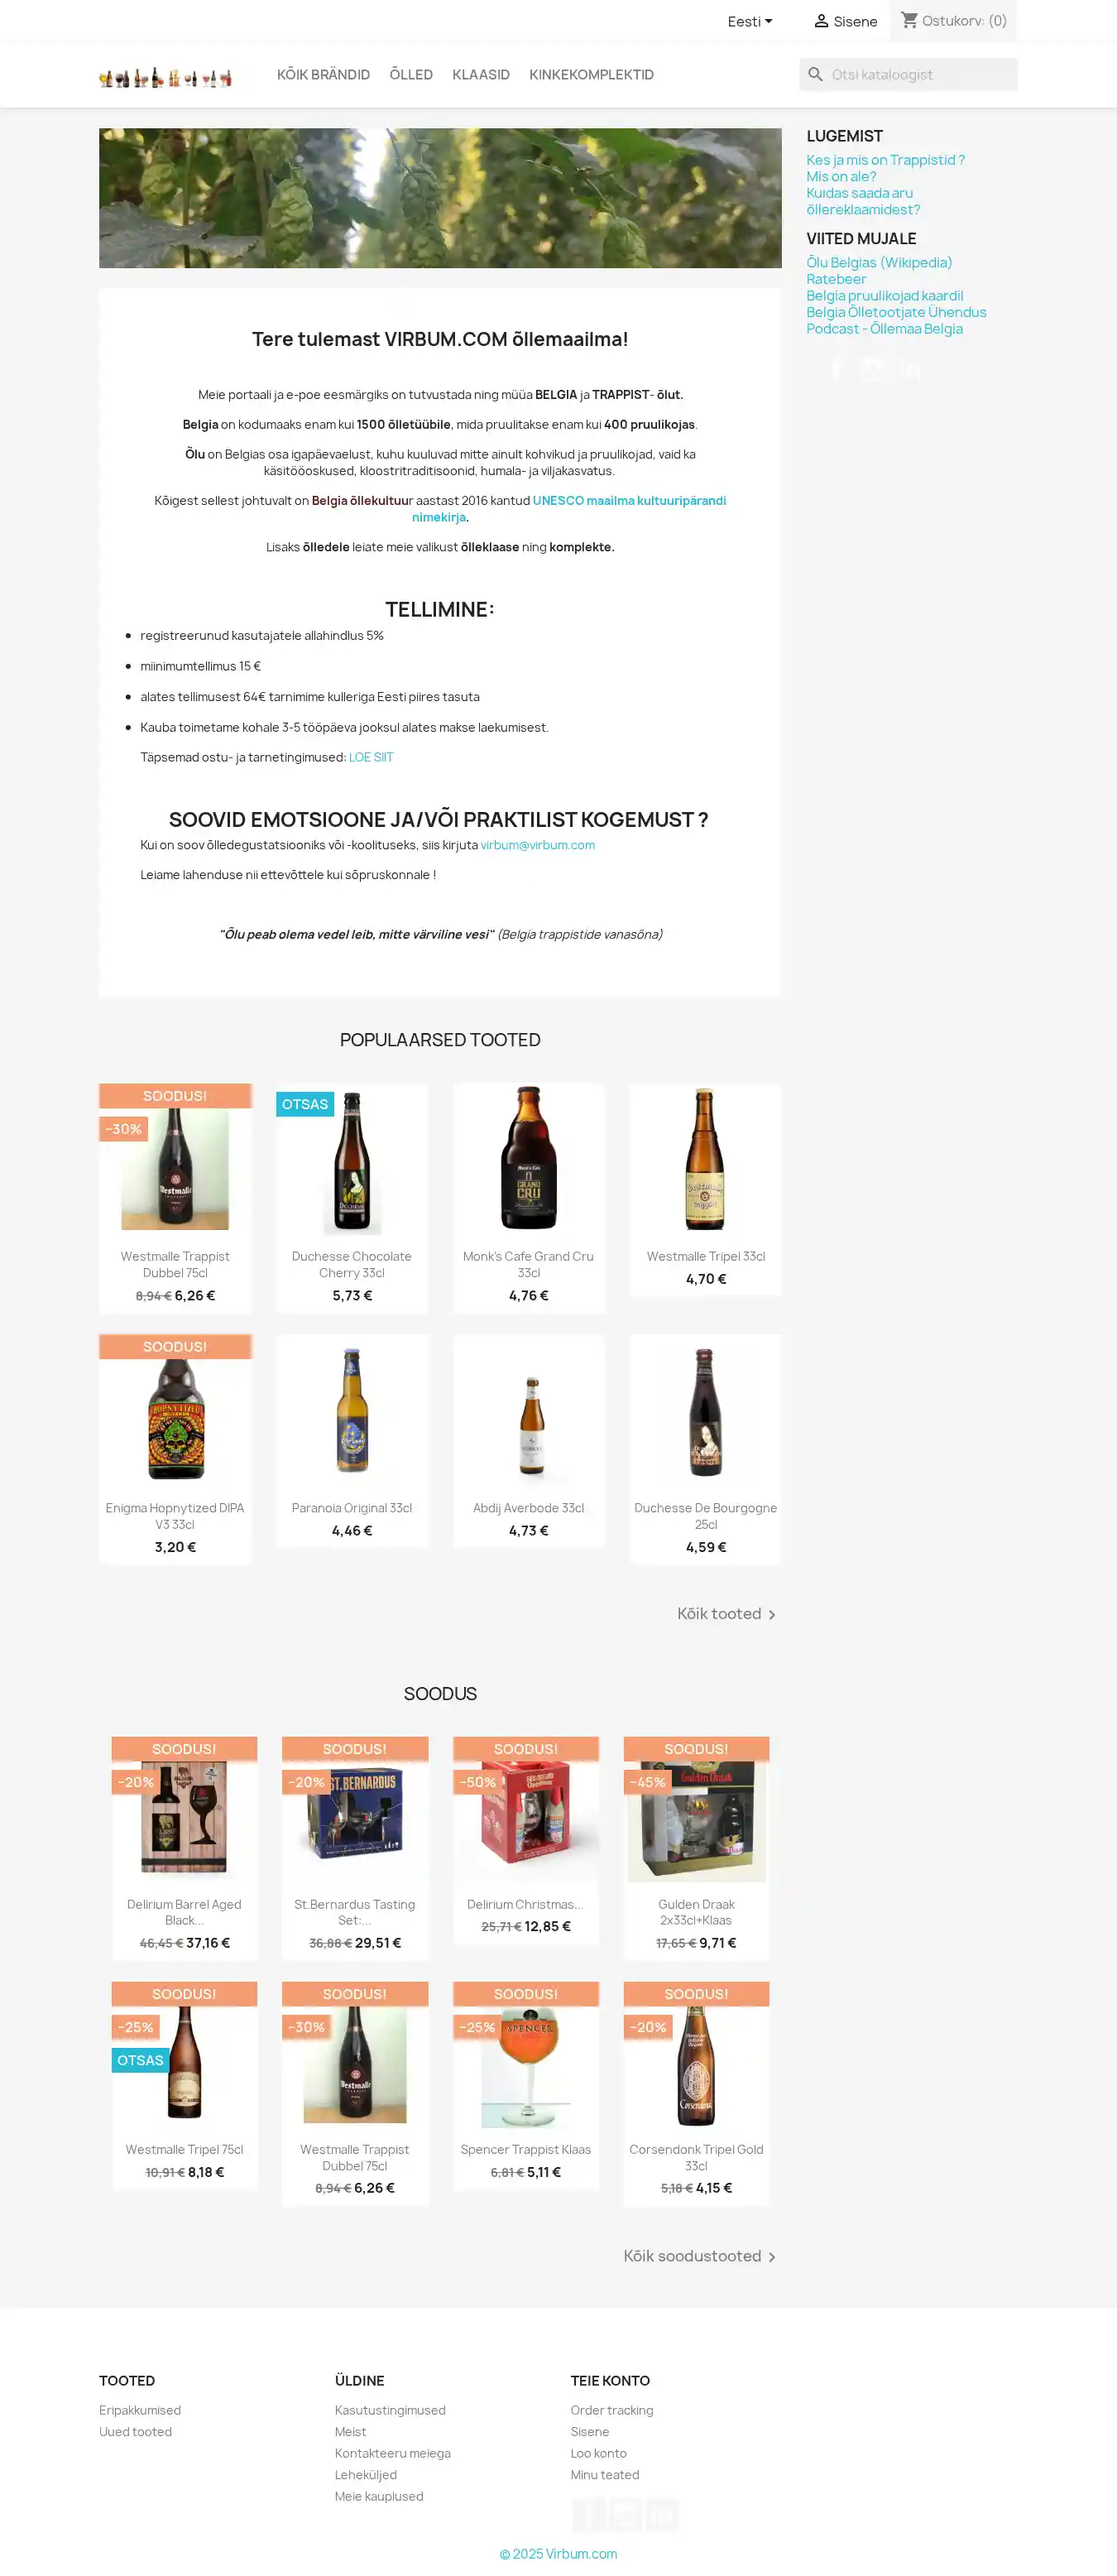
Task: Open the shopping cart icon
Action: coord(909,20)
